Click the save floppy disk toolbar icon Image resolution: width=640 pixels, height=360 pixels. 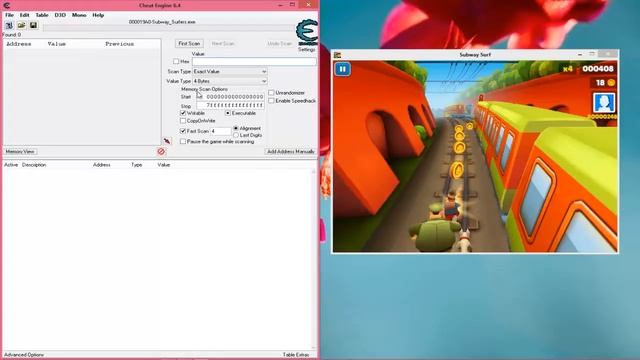[33, 25]
